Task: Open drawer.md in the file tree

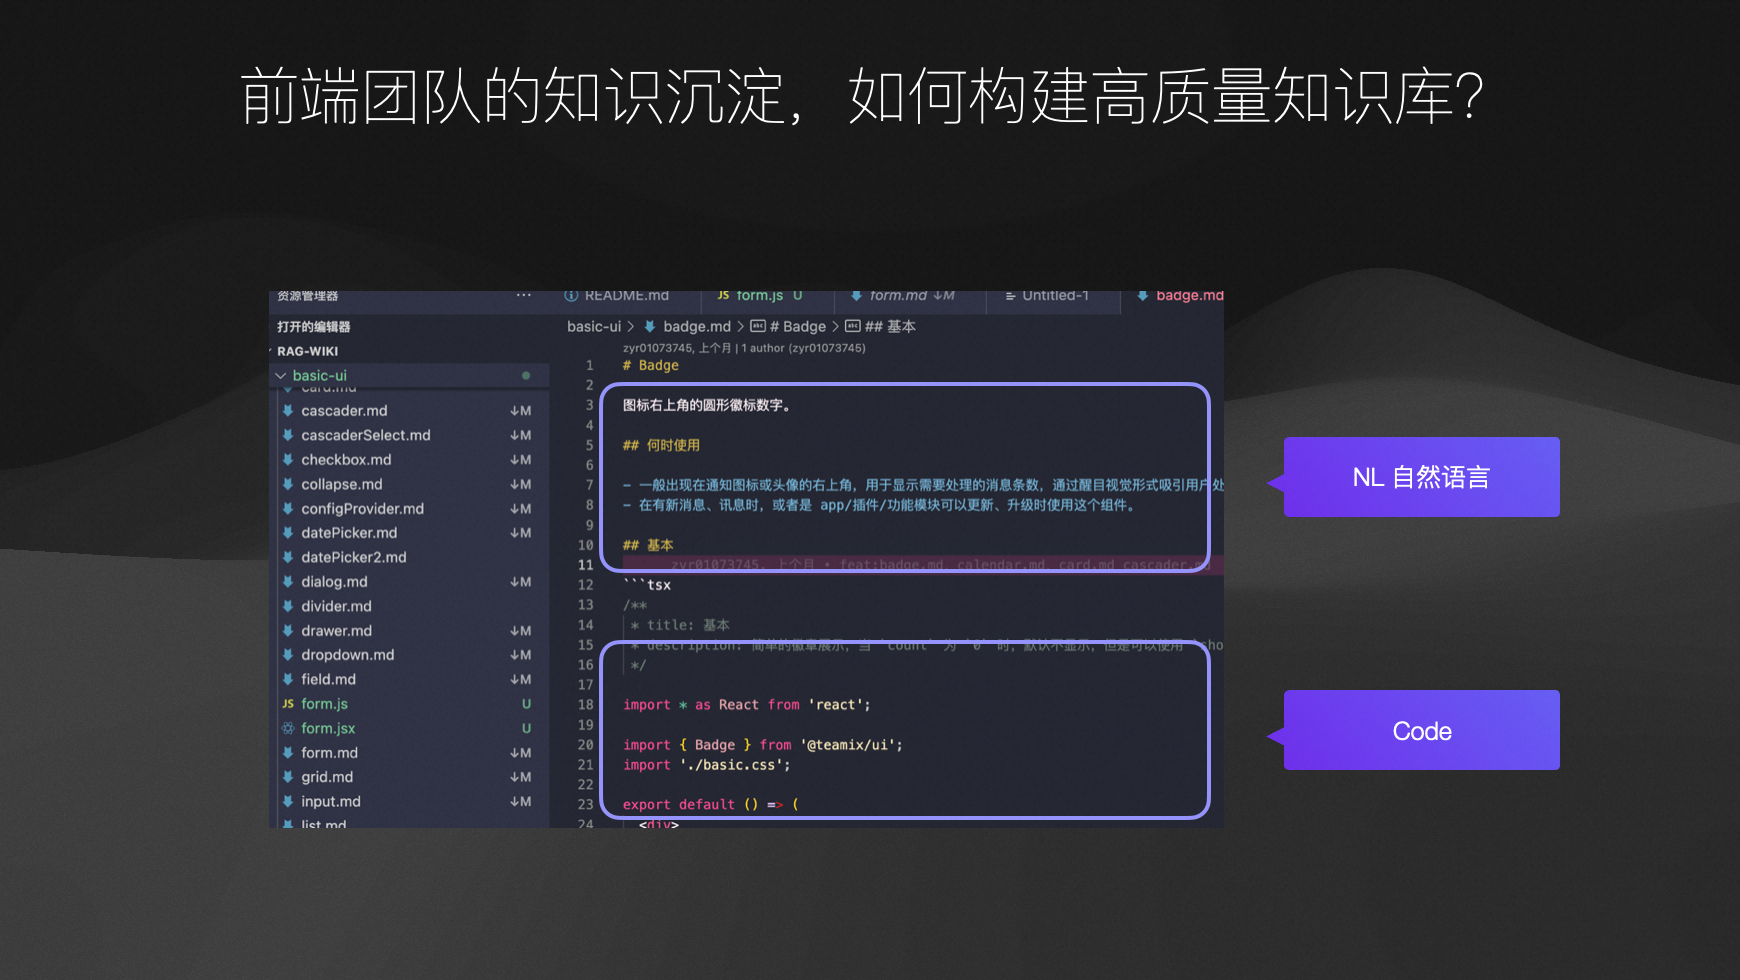Action: [x=336, y=631]
